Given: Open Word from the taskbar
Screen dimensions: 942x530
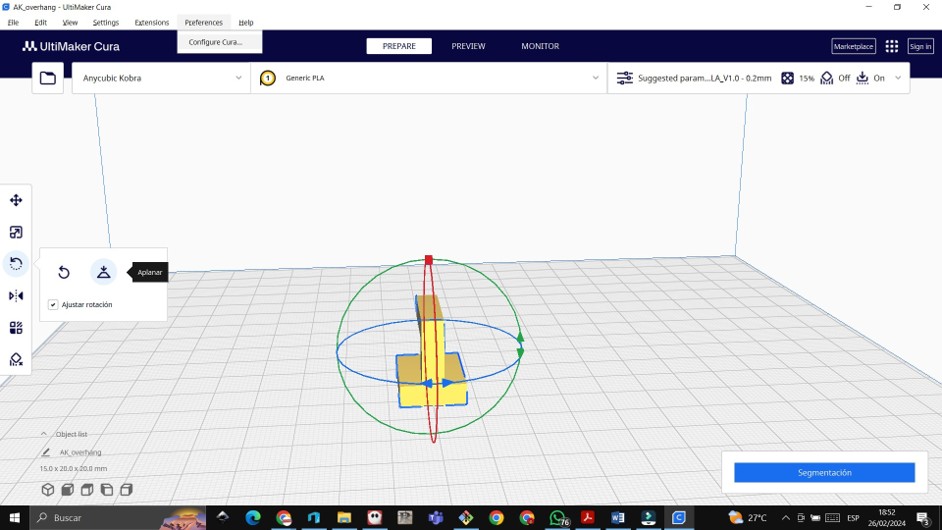Looking at the screenshot, I should [618, 517].
